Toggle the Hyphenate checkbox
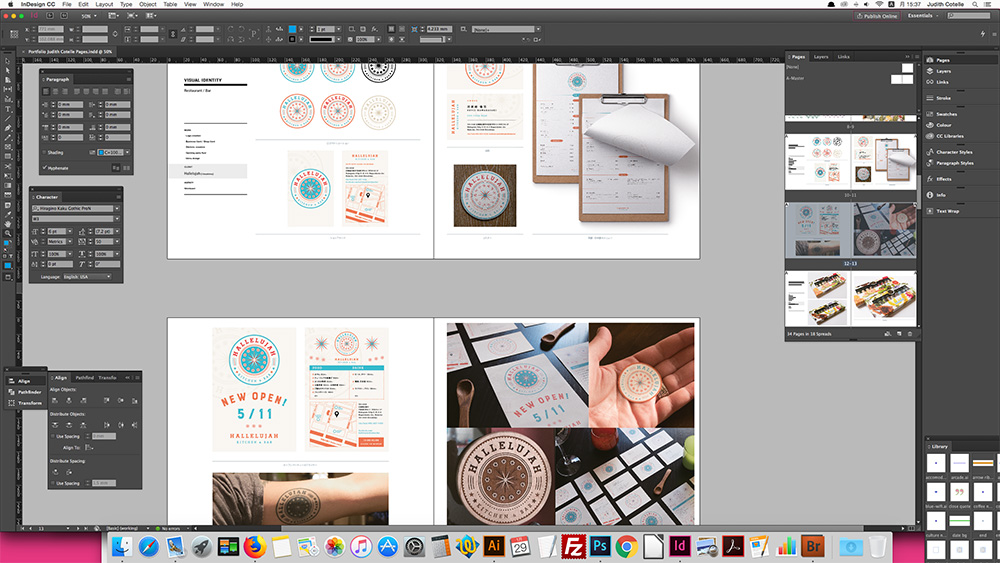This screenshot has height=563, width=1000. (x=44, y=168)
